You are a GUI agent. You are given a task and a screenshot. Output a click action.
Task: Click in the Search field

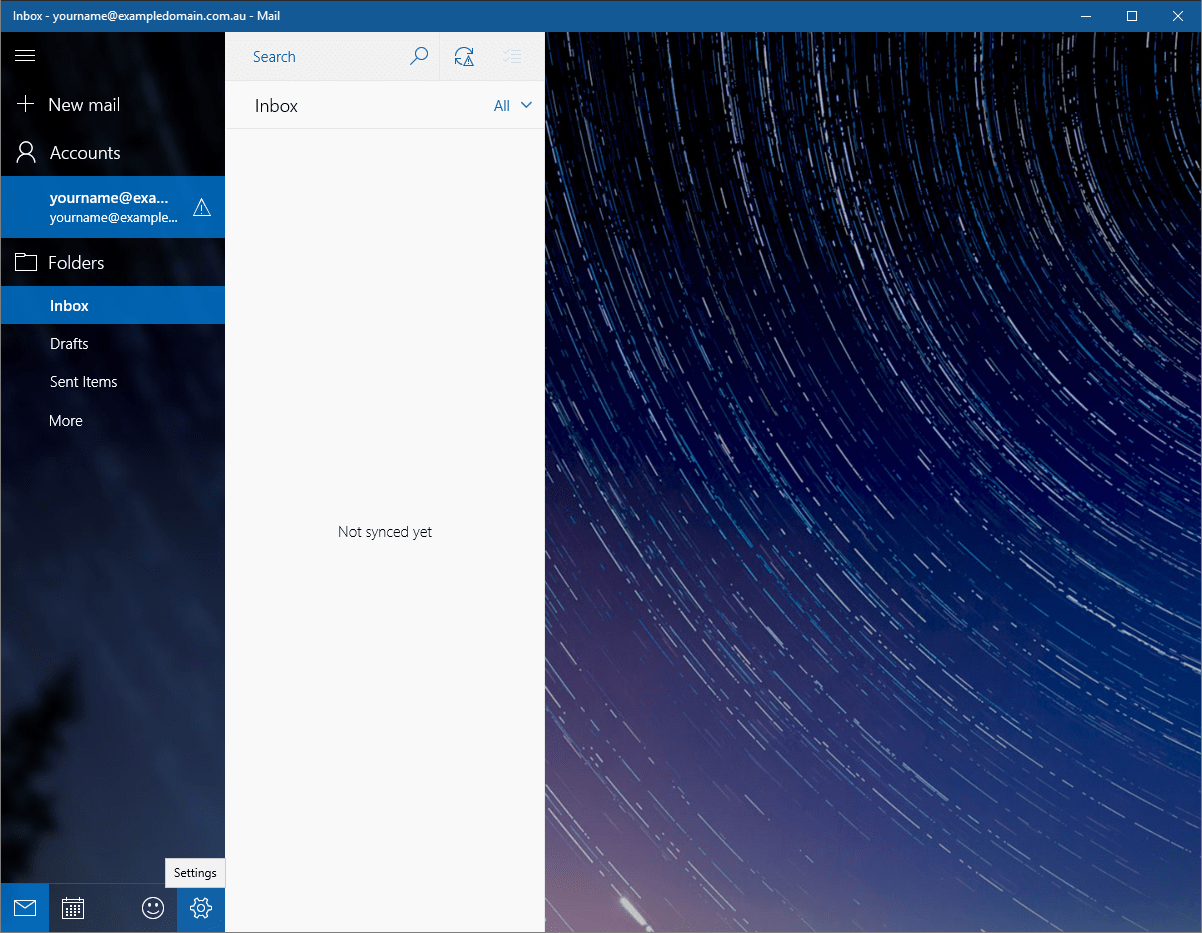[x=320, y=57]
